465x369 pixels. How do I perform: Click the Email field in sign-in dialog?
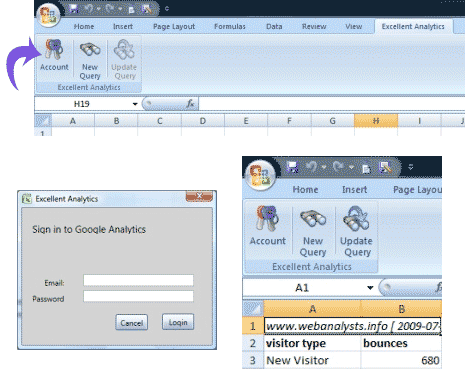click(138, 281)
